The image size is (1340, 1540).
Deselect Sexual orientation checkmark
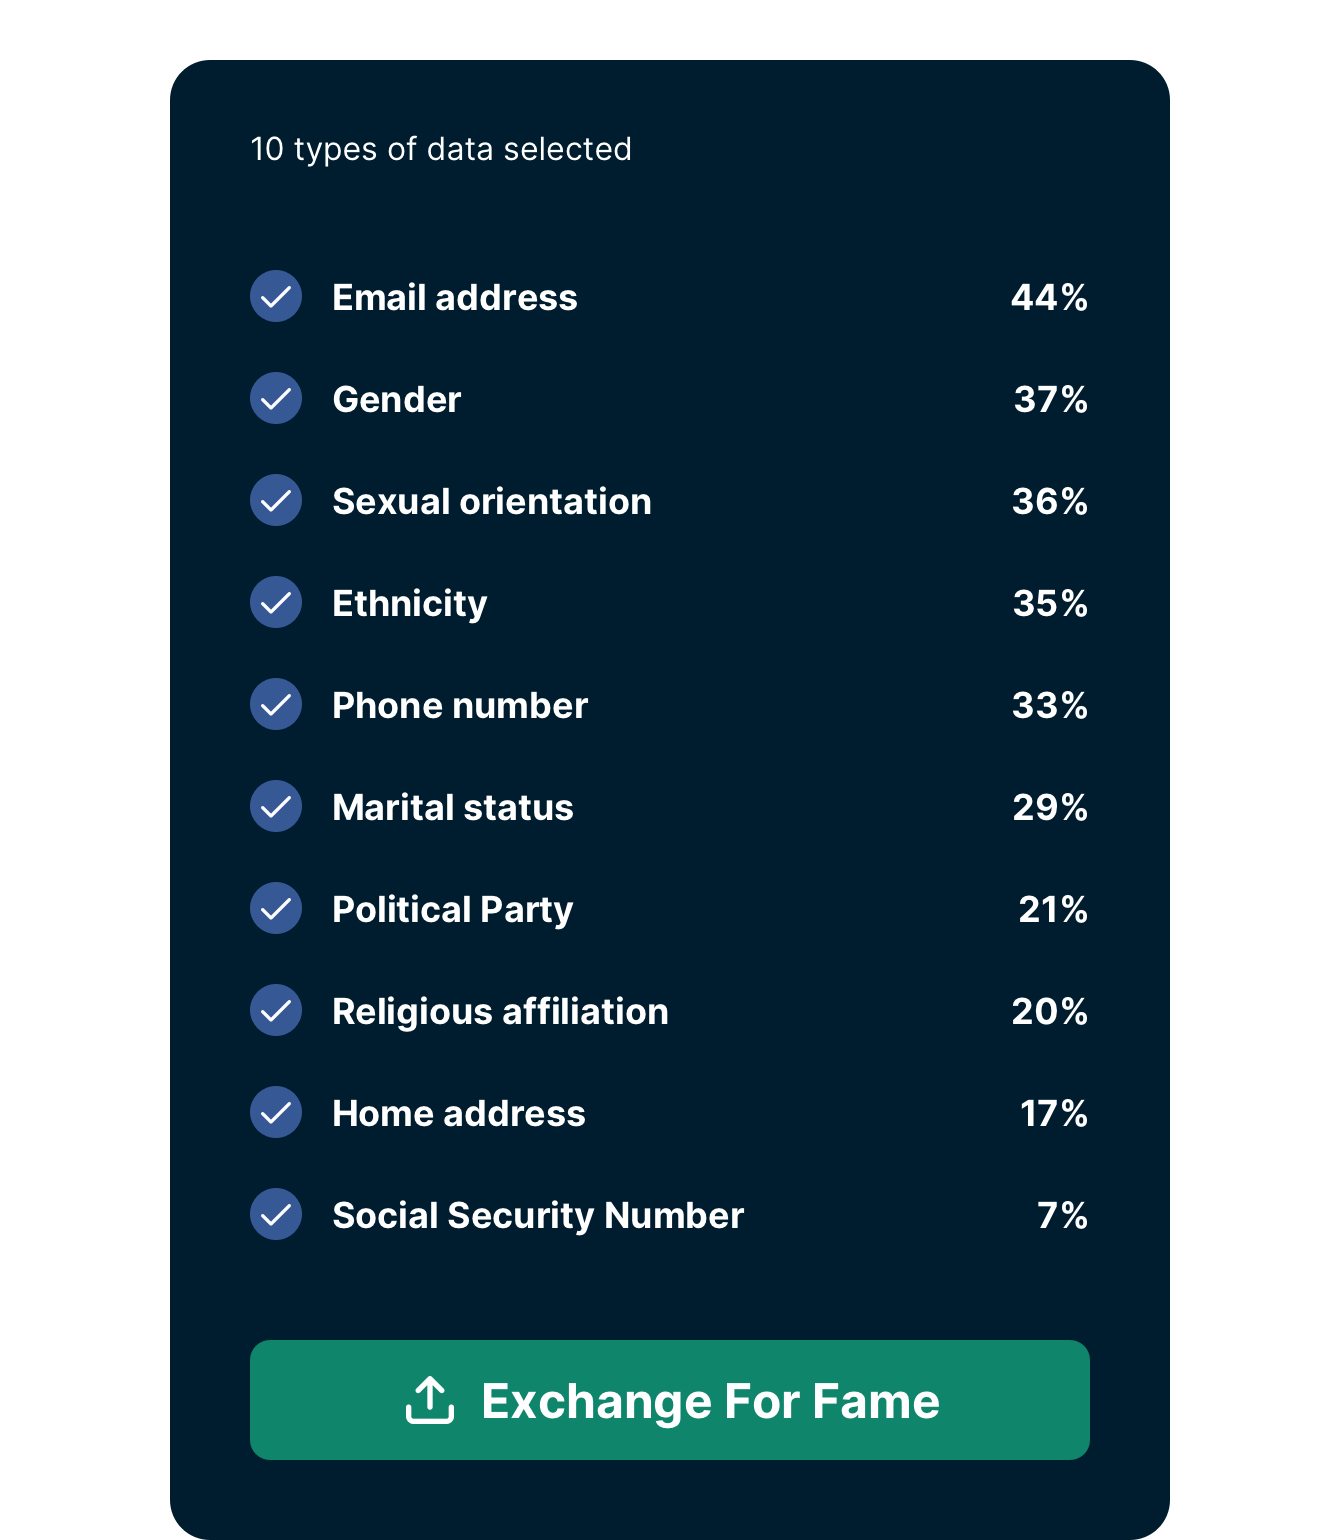click(x=276, y=500)
